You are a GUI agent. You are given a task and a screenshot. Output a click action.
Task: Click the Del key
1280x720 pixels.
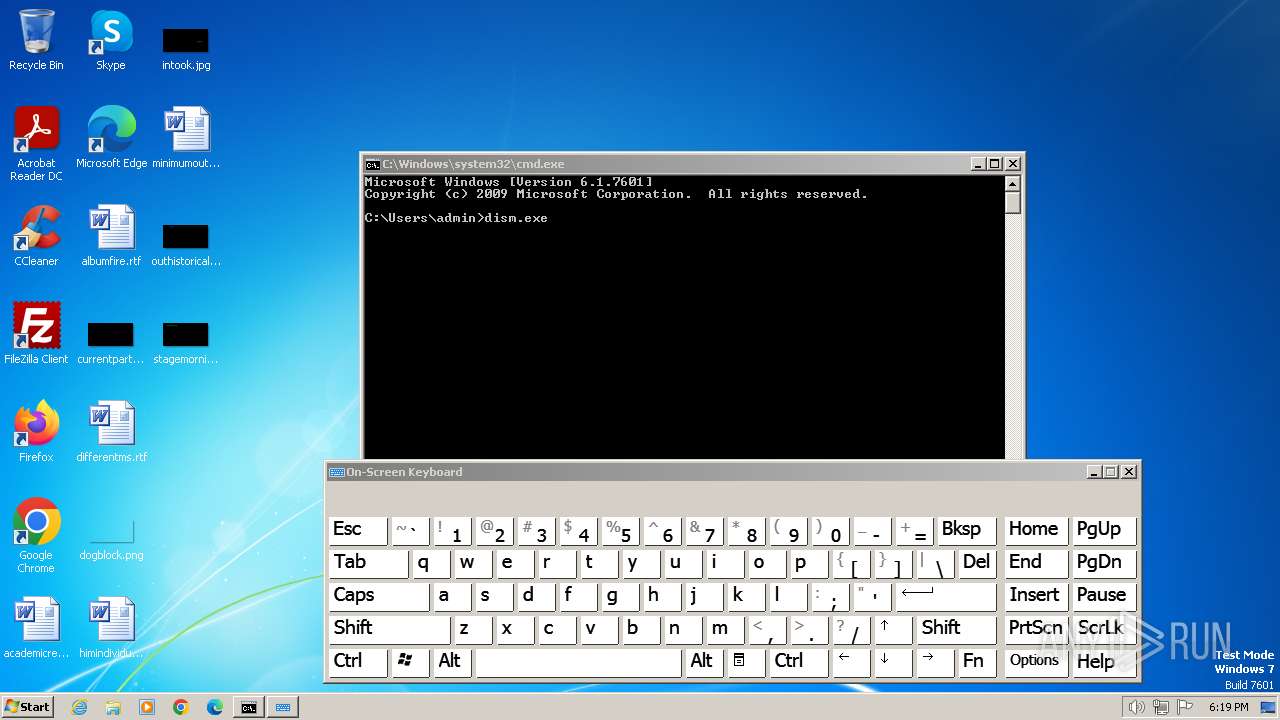click(x=977, y=563)
